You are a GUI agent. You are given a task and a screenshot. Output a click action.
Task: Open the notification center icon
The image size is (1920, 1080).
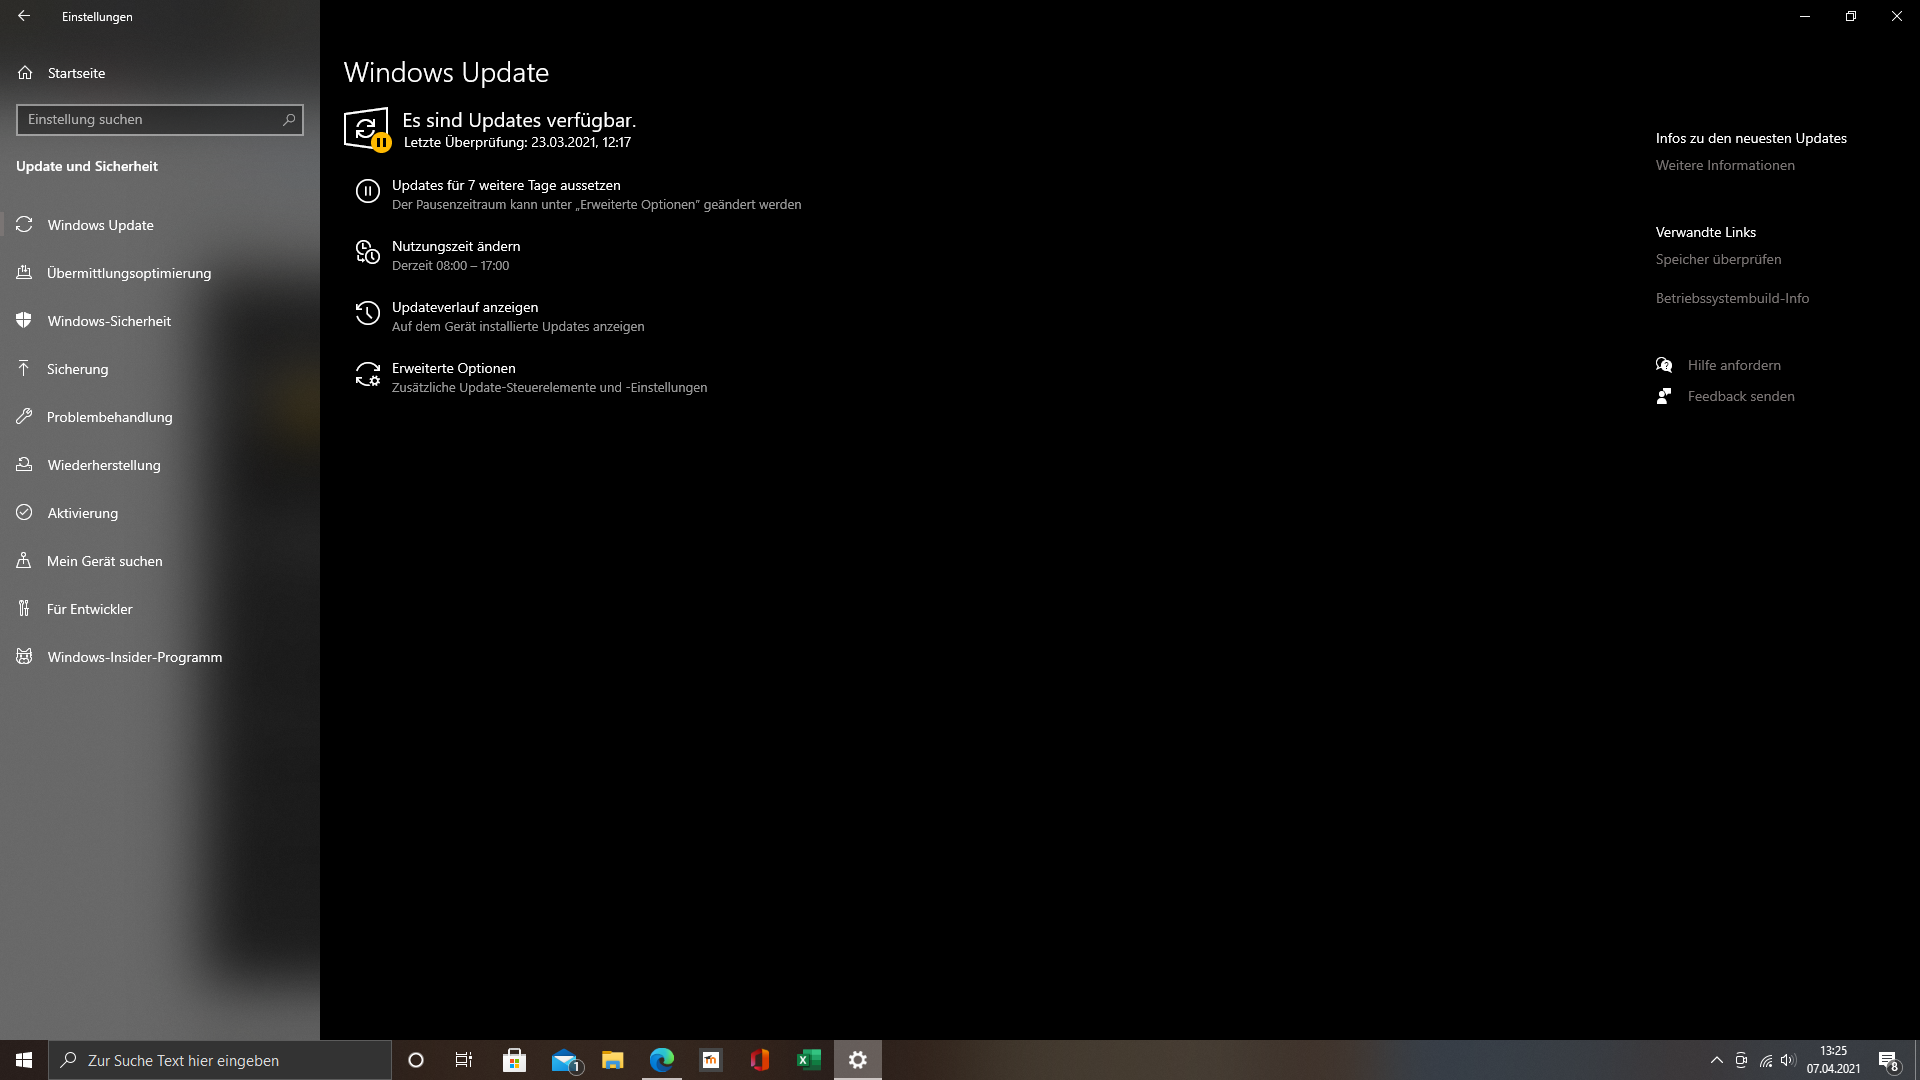[x=1888, y=1060]
